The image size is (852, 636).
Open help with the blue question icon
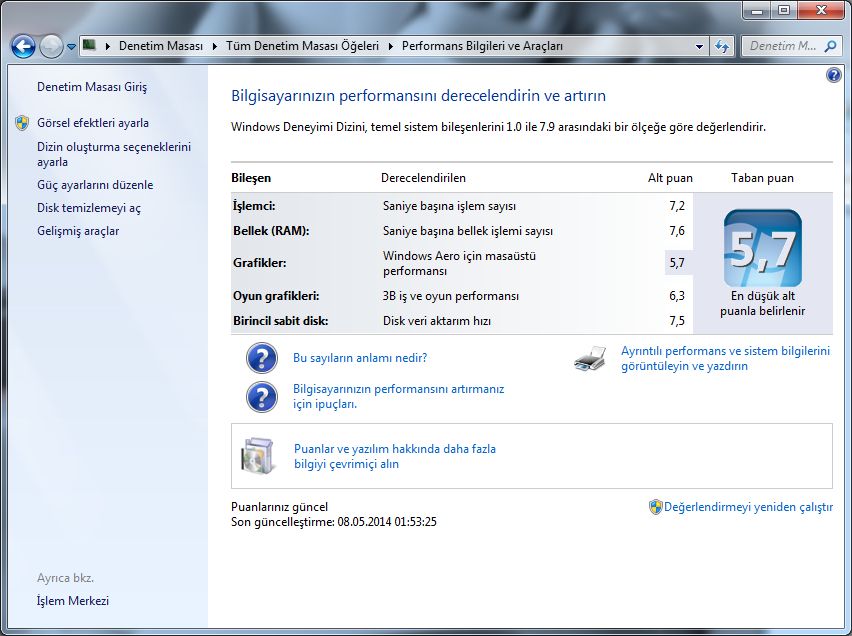[834, 74]
